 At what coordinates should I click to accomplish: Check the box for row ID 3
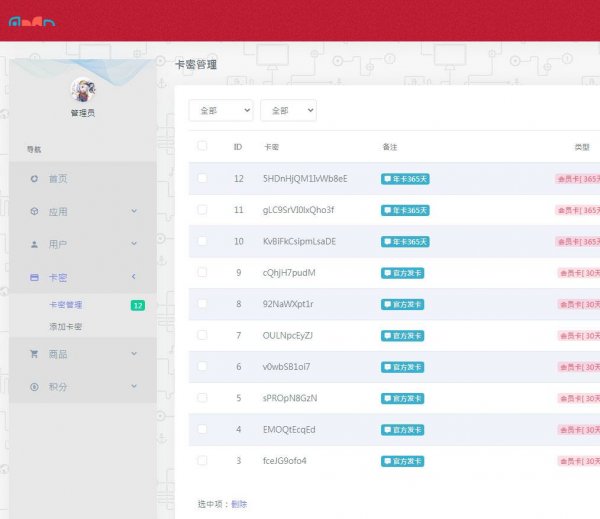pos(202,460)
